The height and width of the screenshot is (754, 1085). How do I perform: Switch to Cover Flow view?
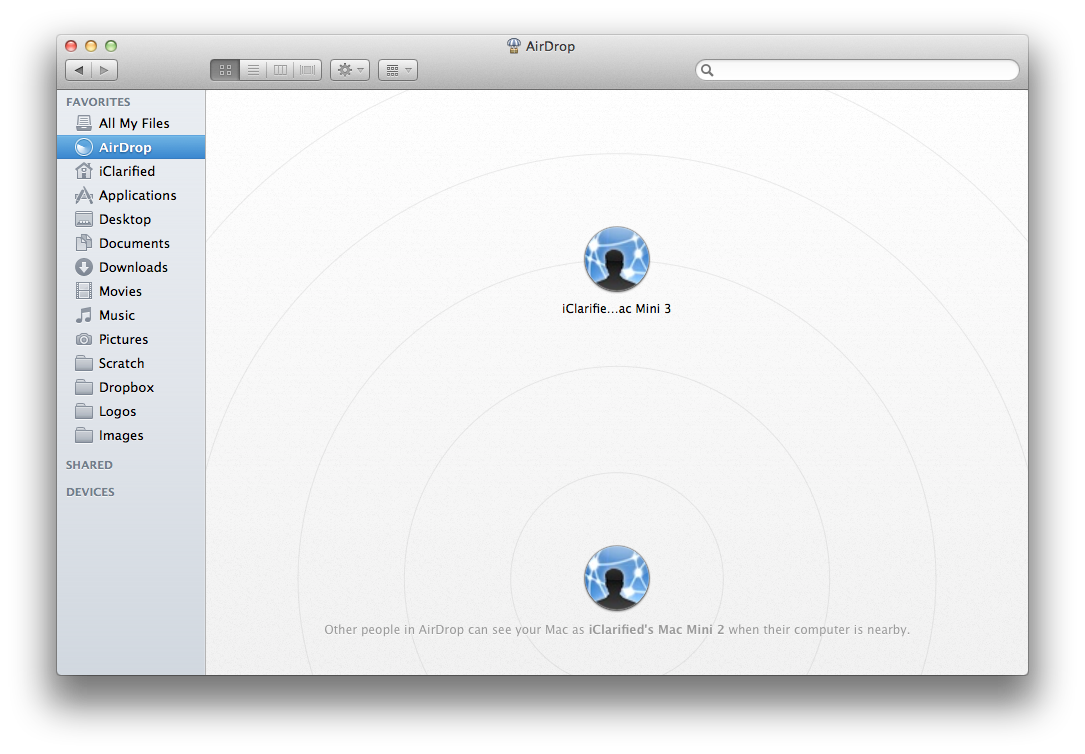[x=308, y=70]
